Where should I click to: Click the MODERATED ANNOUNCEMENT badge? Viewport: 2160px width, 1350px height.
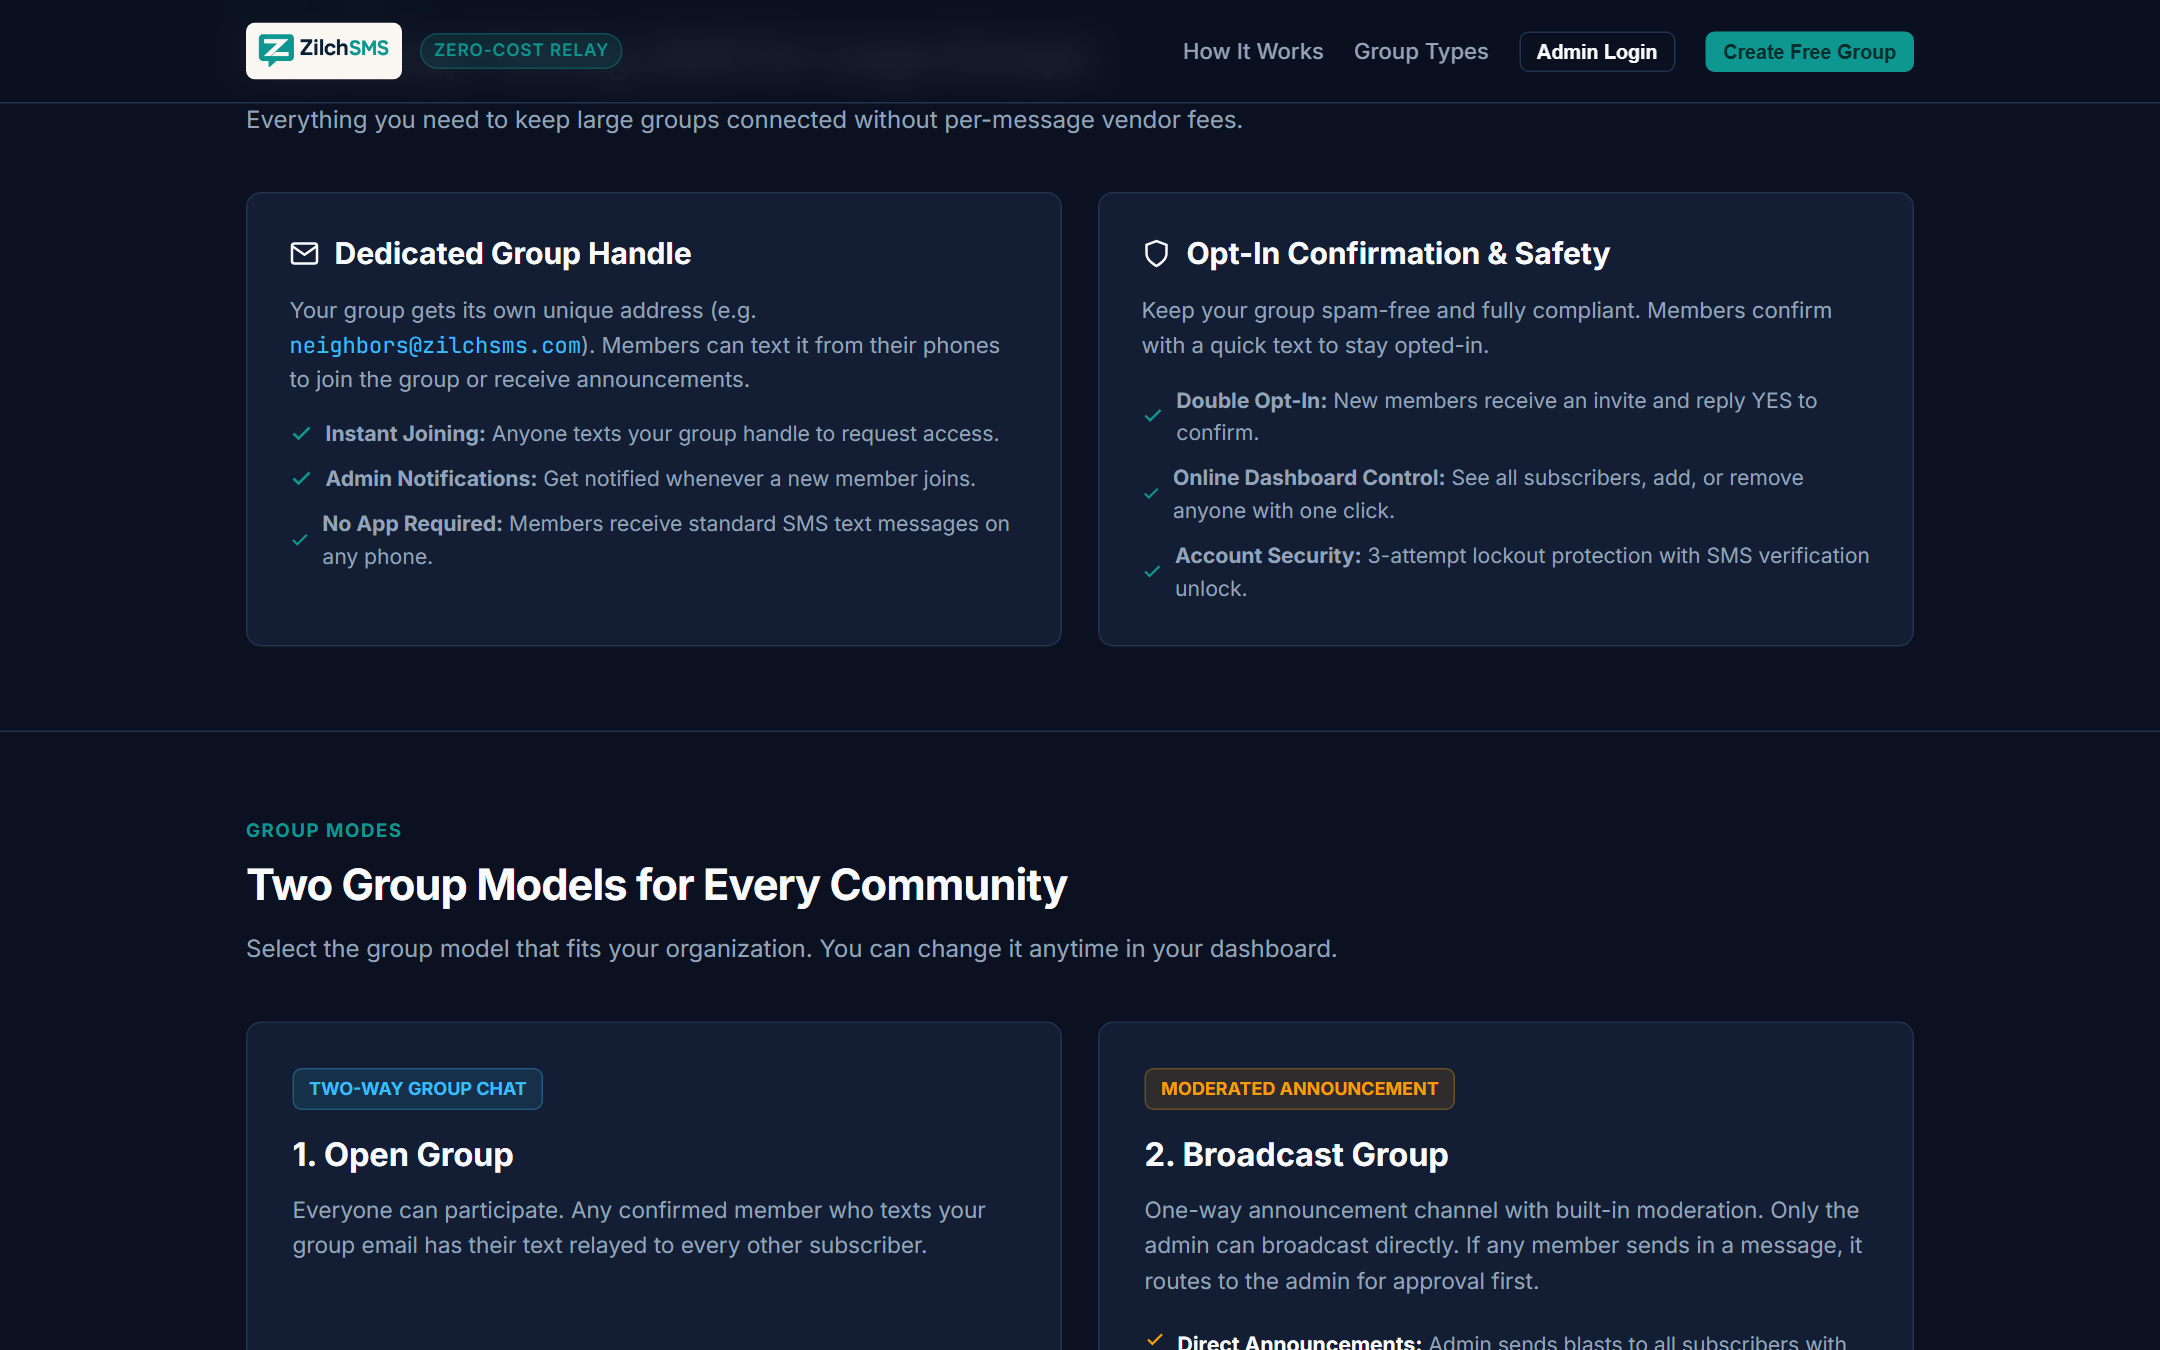pos(1299,1088)
